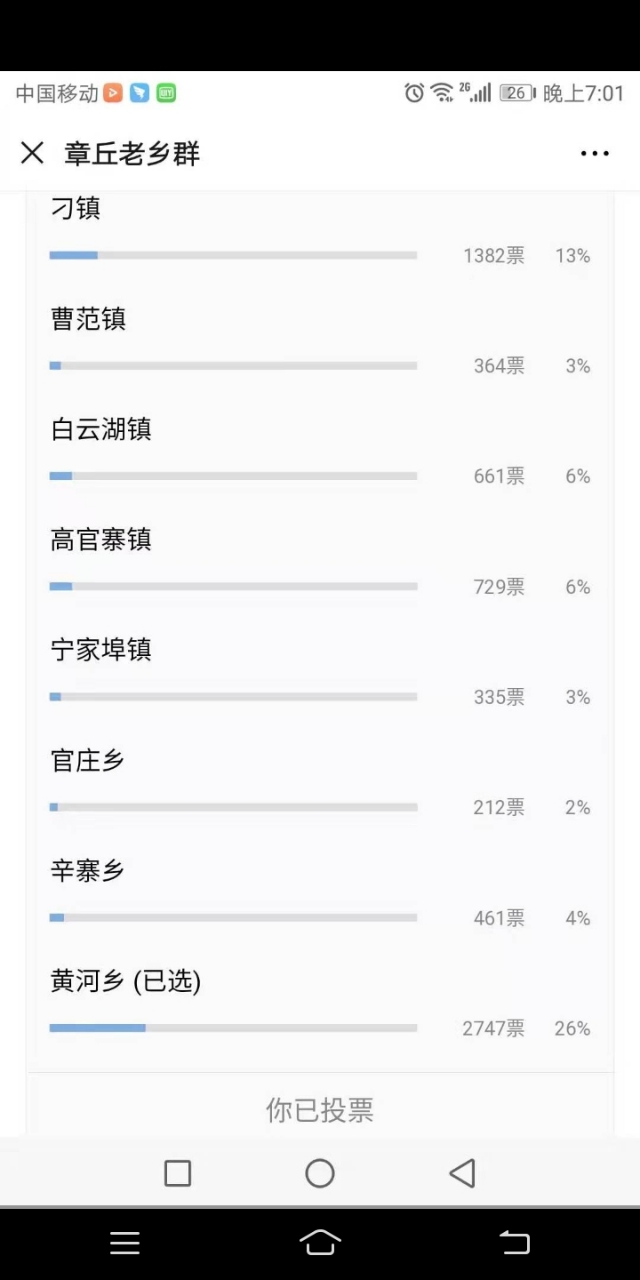
Task: Tap the bottom hamburger menu icon
Action: 125,1243
